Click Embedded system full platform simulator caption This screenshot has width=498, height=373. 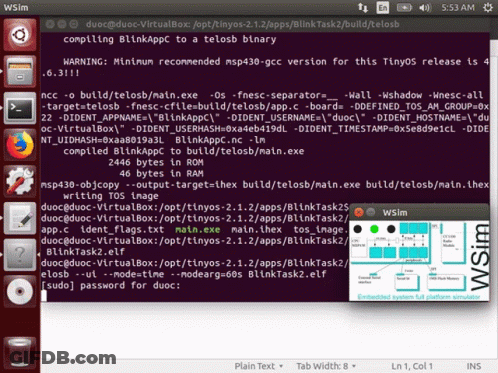[x=419, y=297]
